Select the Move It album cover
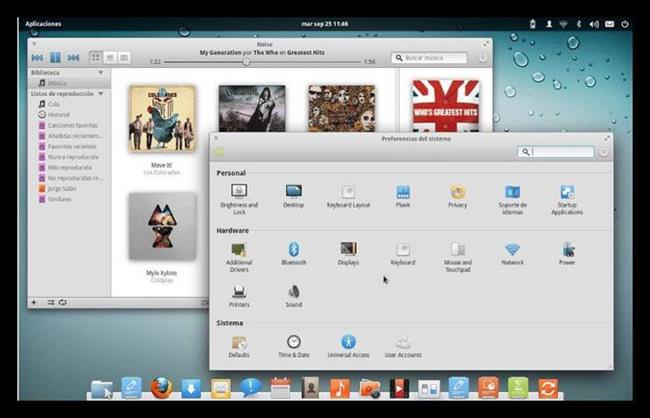650x418 pixels. (x=162, y=119)
